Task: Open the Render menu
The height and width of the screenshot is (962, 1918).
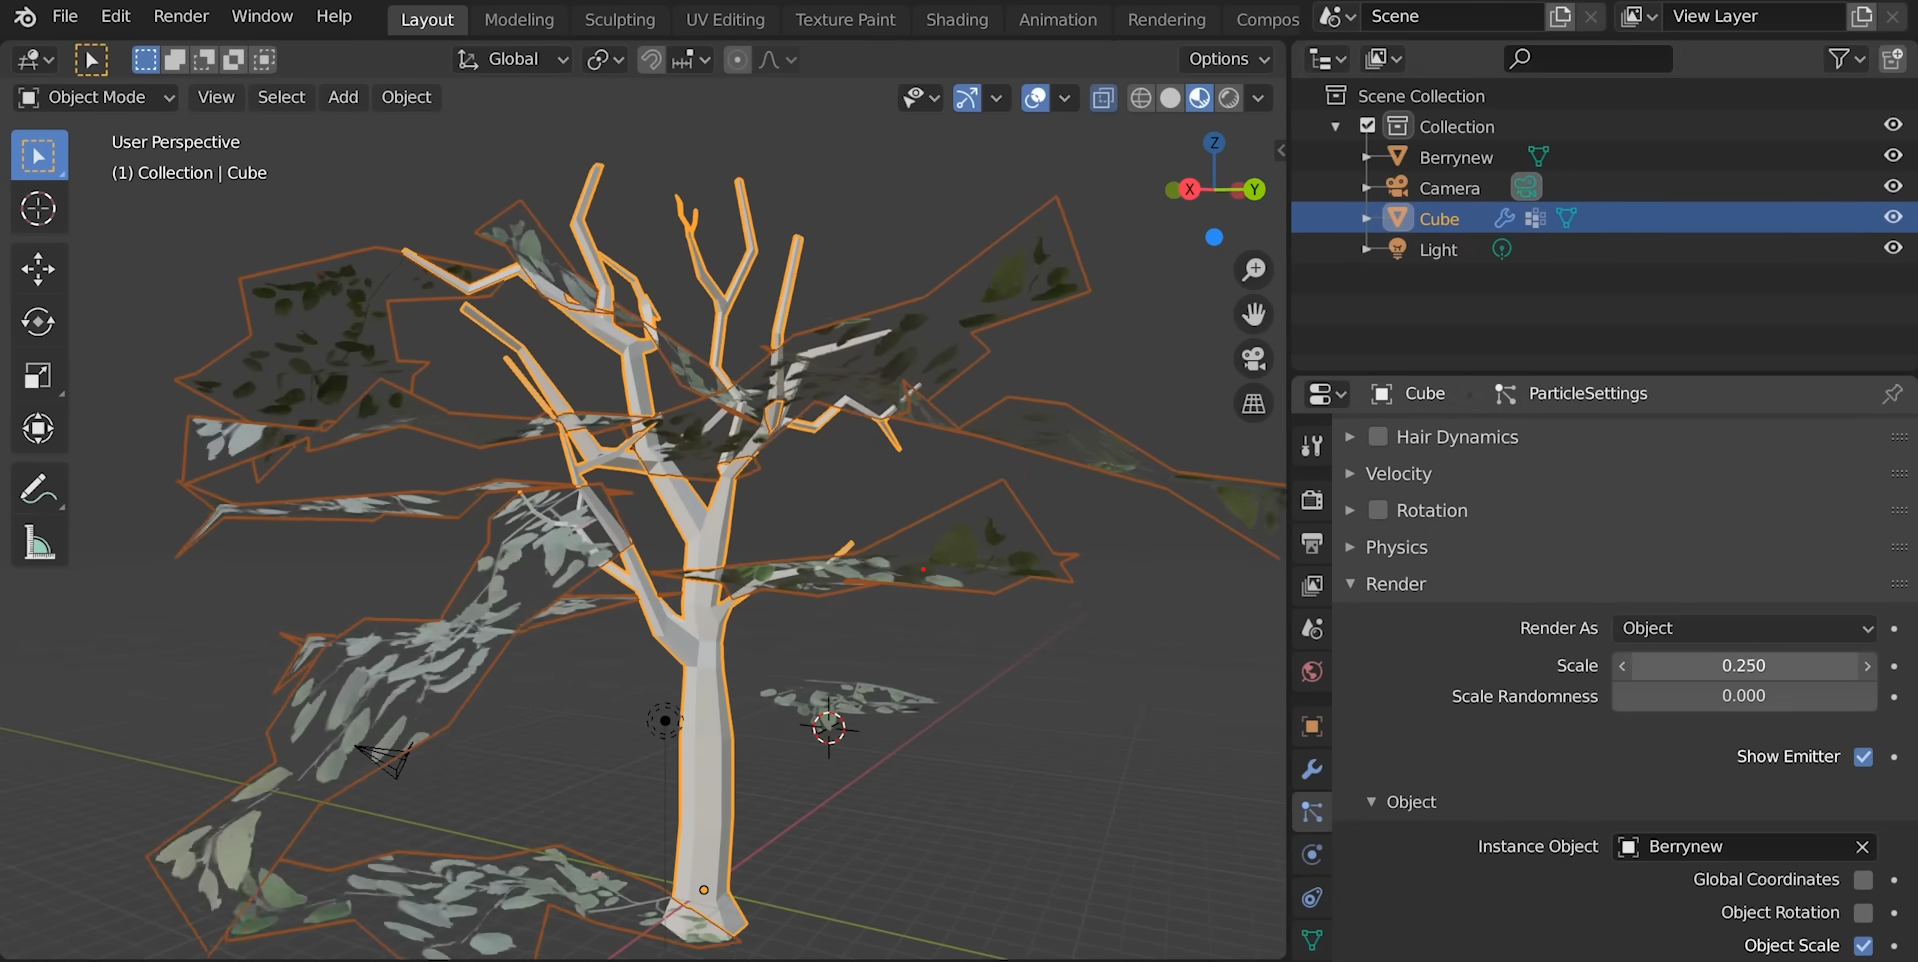Action: [x=180, y=16]
